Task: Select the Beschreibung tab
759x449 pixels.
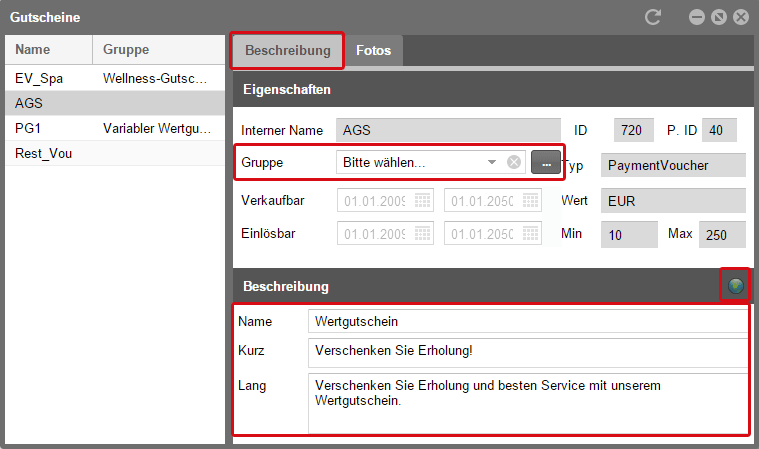Action: pos(288,50)
